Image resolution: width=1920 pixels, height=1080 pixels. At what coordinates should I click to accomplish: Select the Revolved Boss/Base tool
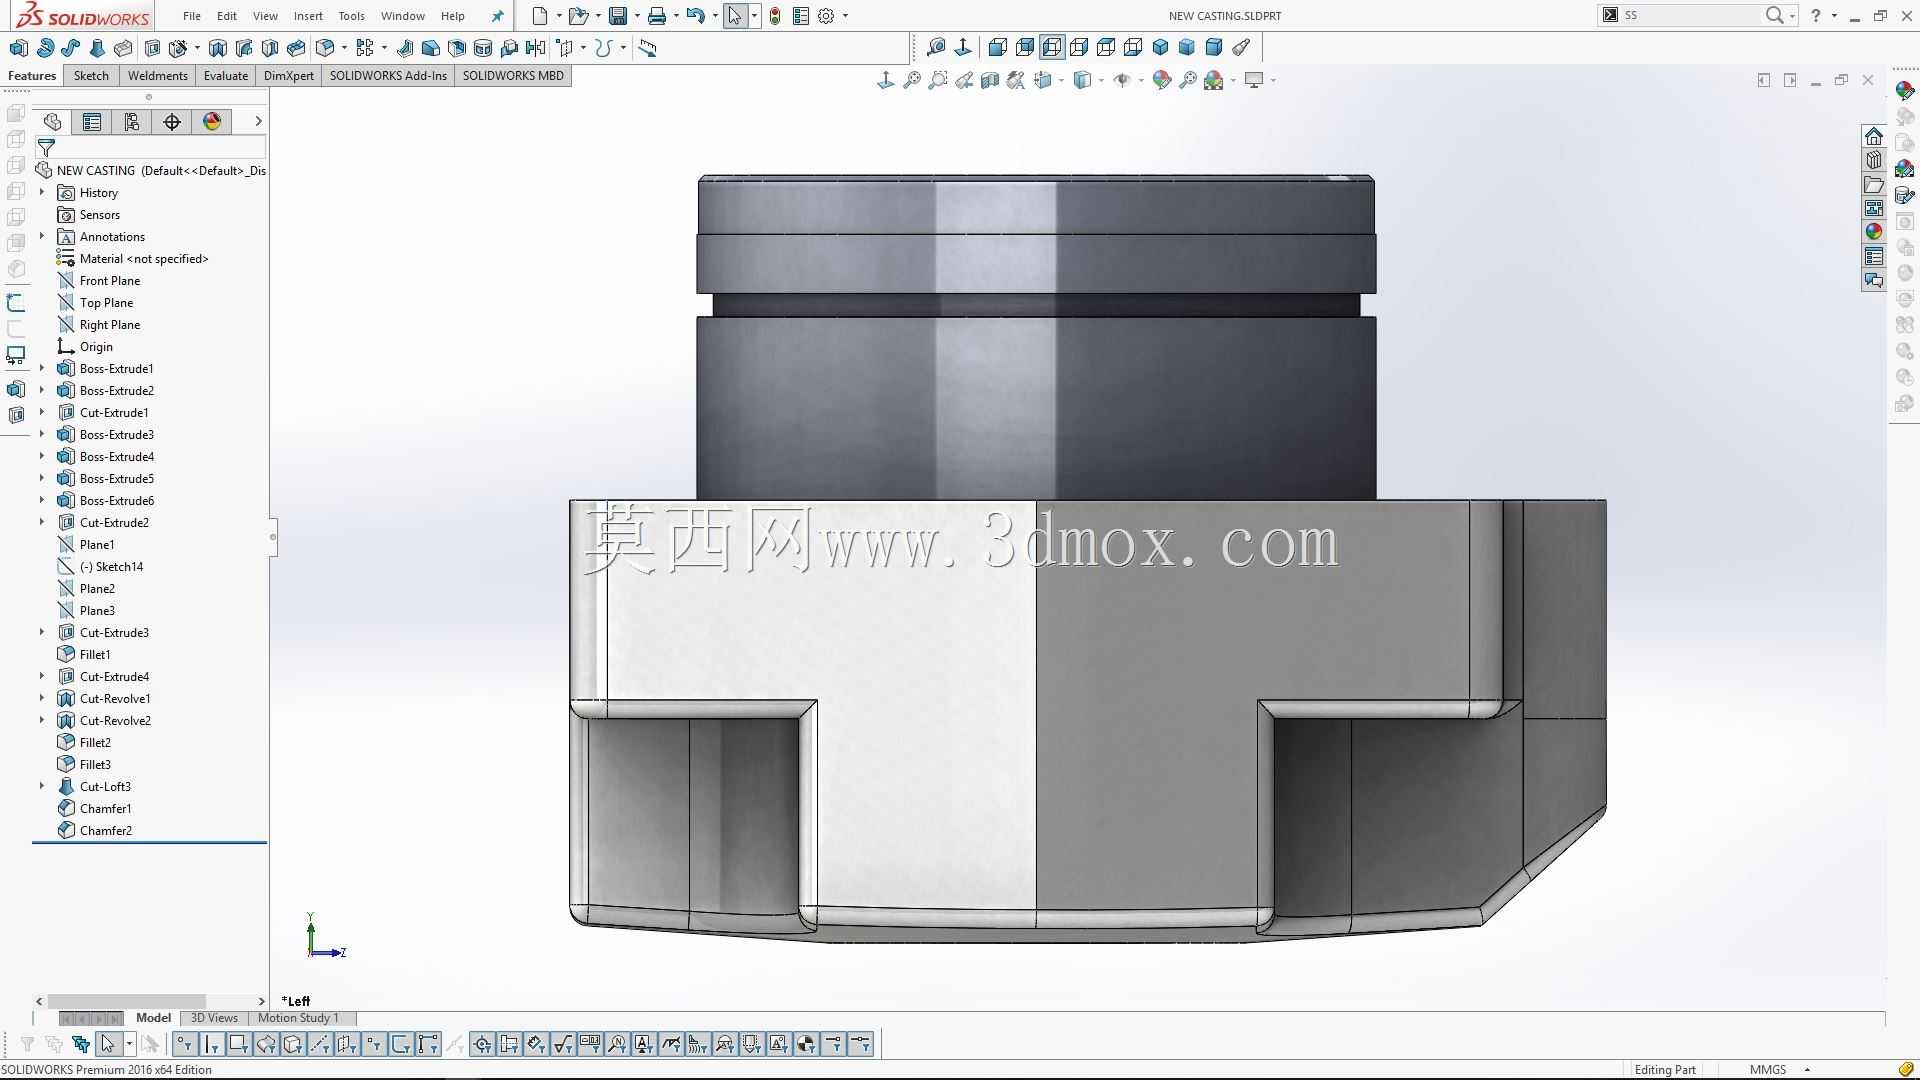[45, 48]
